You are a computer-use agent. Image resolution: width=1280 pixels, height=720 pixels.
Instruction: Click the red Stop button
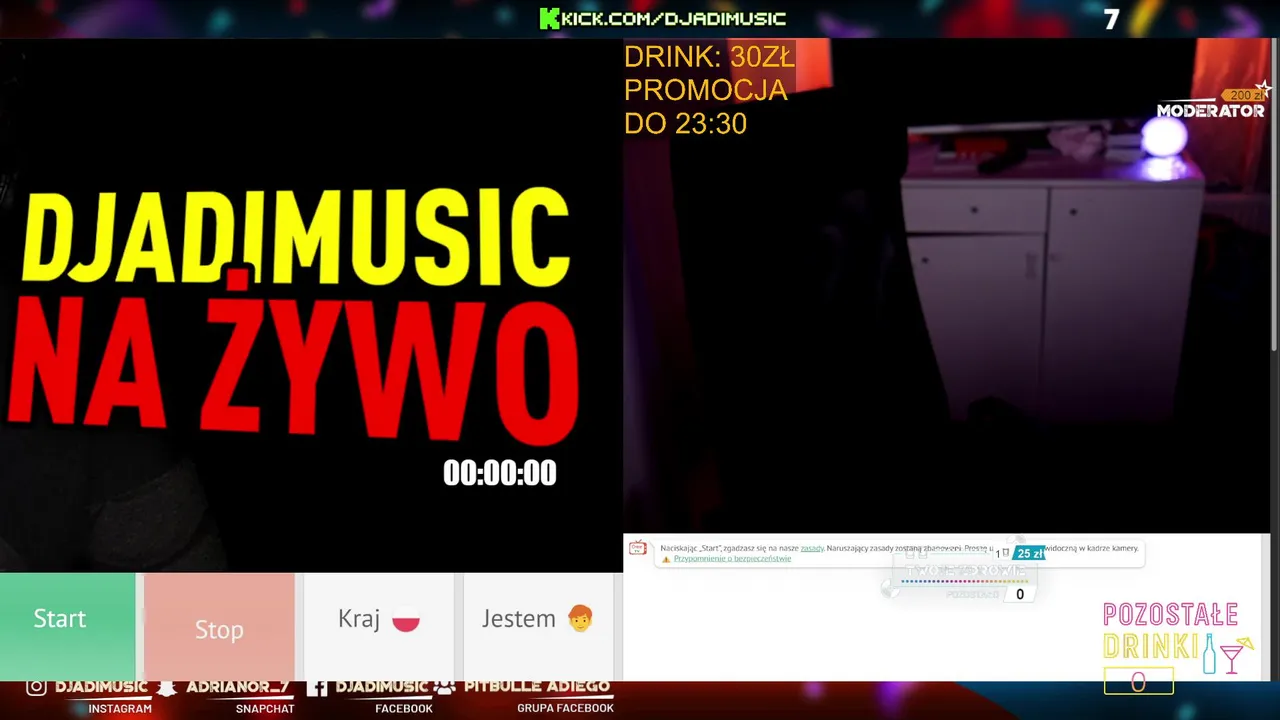219,627
